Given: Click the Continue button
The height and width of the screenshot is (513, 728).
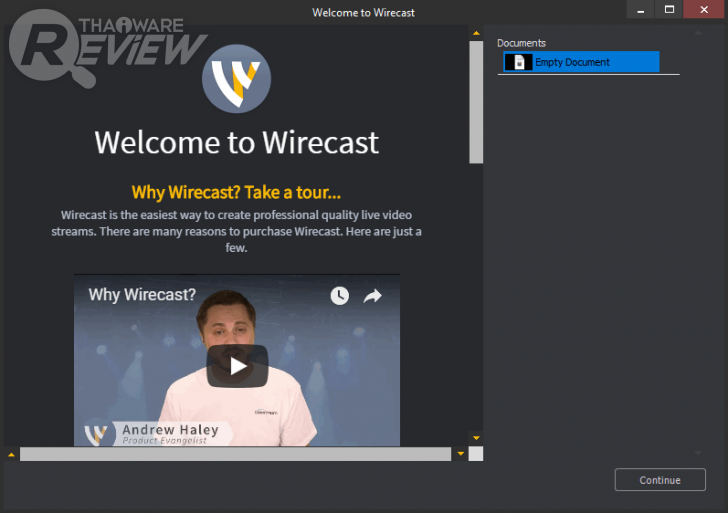Looking at the screenshot, I should point(660,480).
